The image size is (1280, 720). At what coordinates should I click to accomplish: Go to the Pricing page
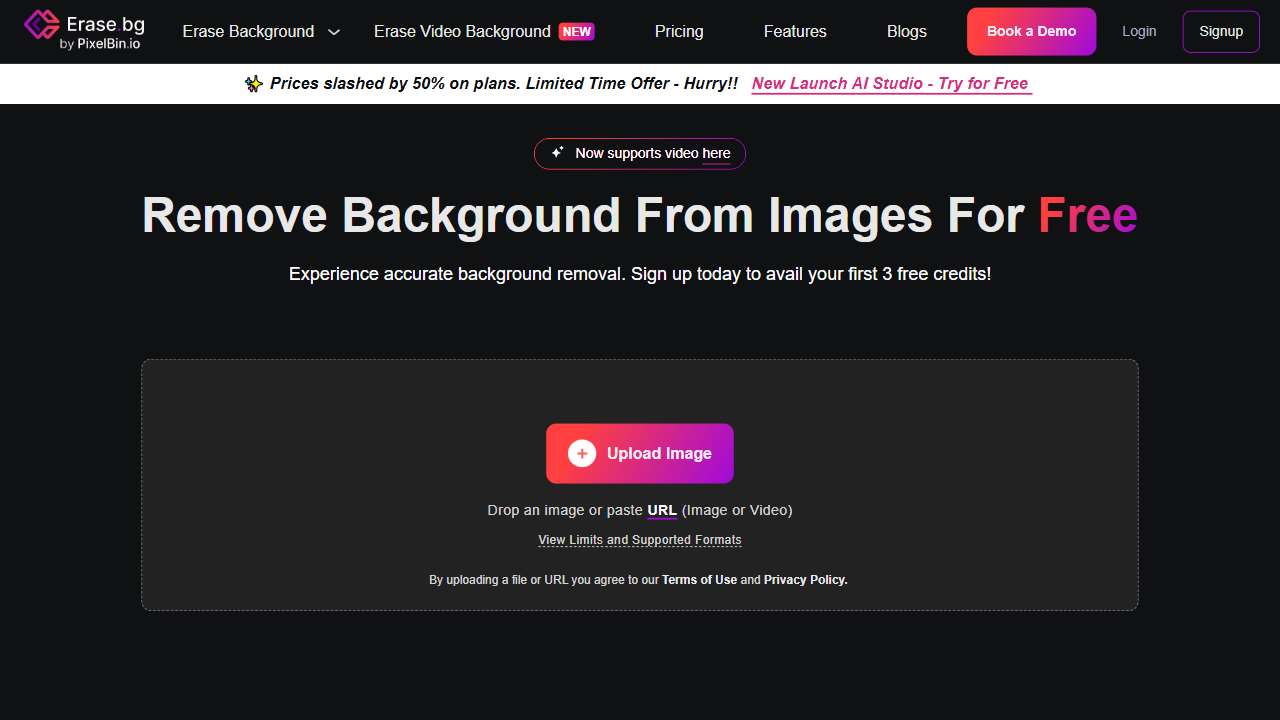pos(679,32)
